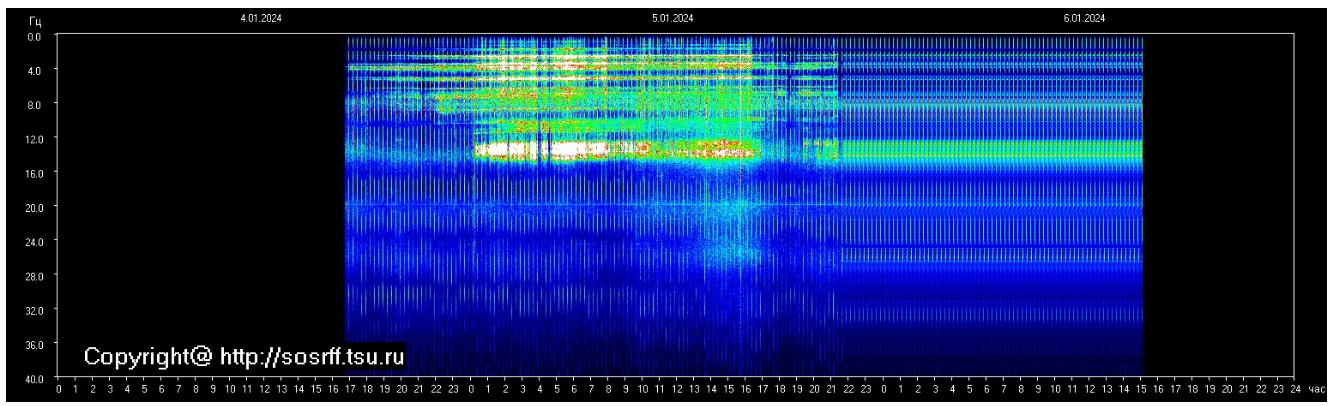Select the 32.0 frequency axis label

[33, 310]
